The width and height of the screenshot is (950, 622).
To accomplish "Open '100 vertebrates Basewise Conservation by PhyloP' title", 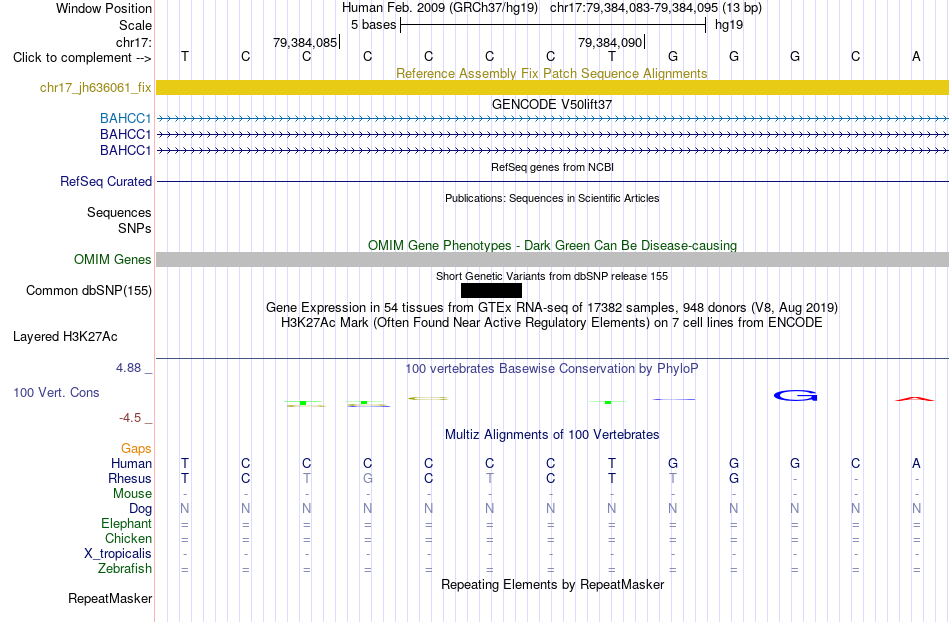I will point(552,368).
